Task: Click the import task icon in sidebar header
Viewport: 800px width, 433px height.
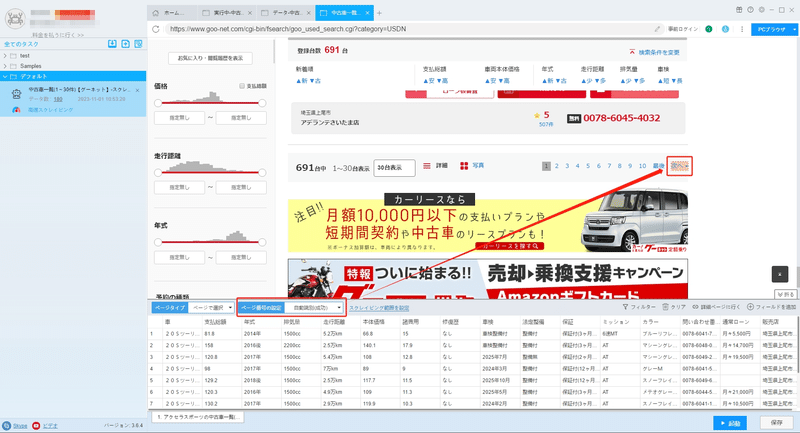Action: click(112, 44)
